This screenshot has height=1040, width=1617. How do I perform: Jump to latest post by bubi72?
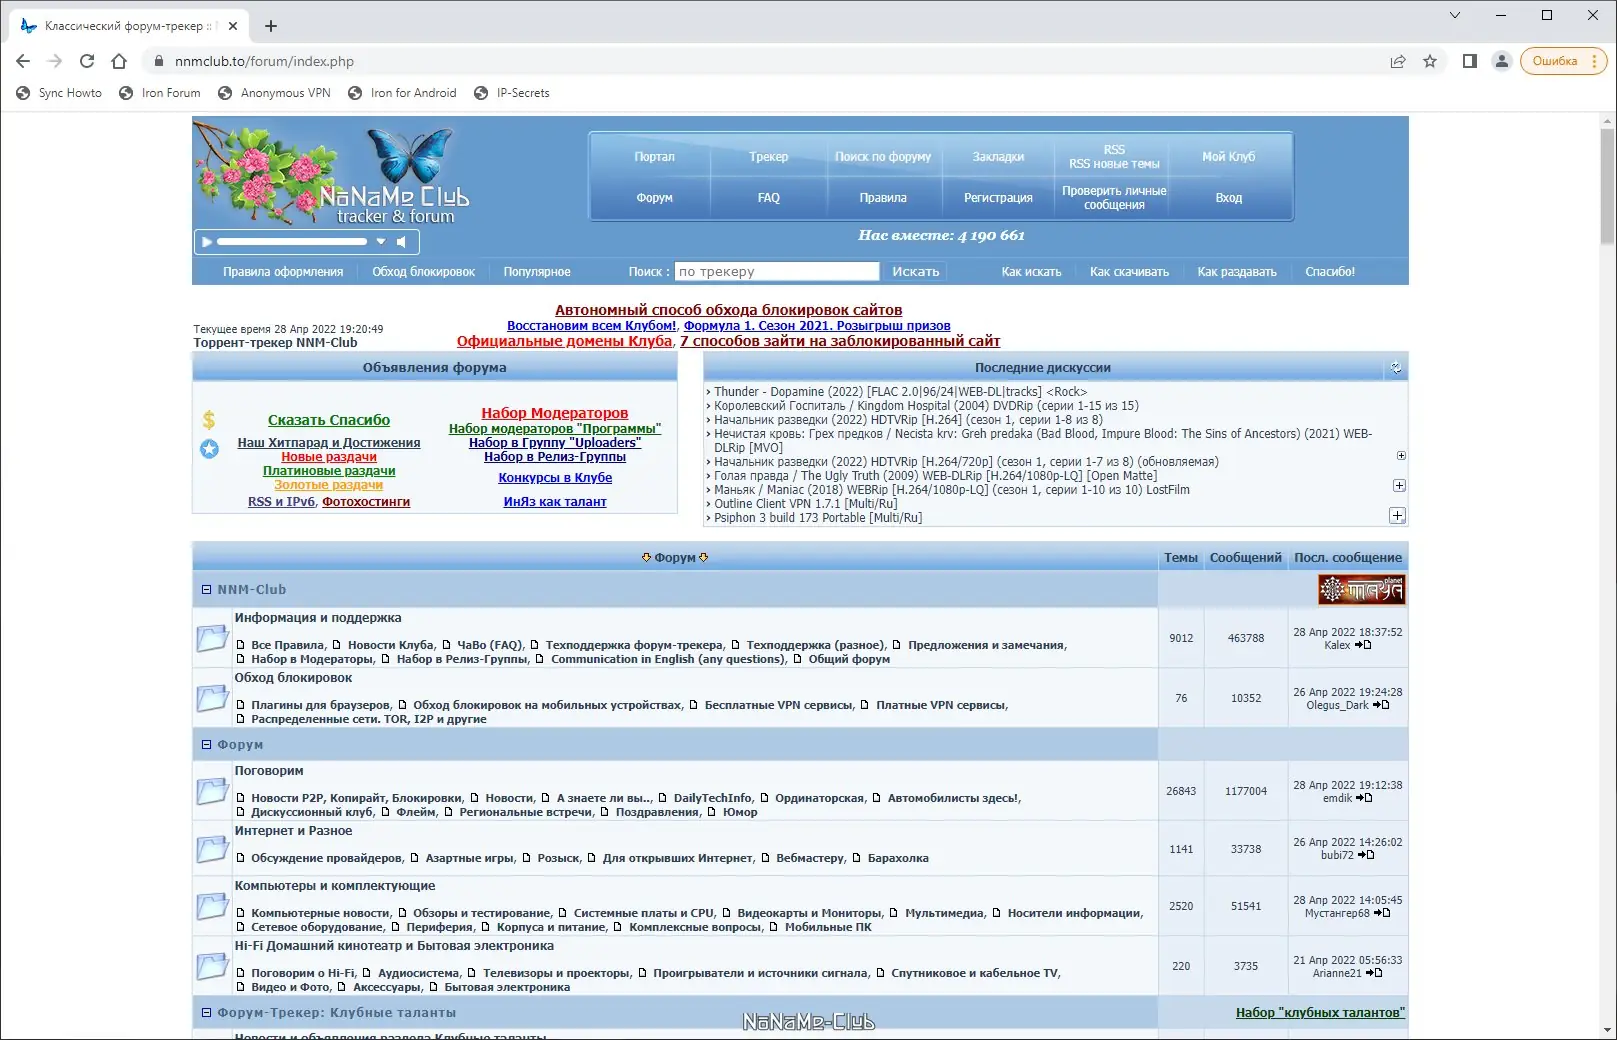click(1366, 855)
